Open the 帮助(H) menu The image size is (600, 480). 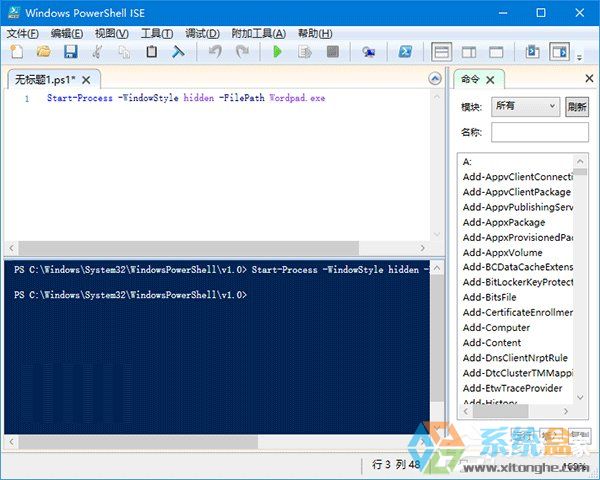(315, 34)
